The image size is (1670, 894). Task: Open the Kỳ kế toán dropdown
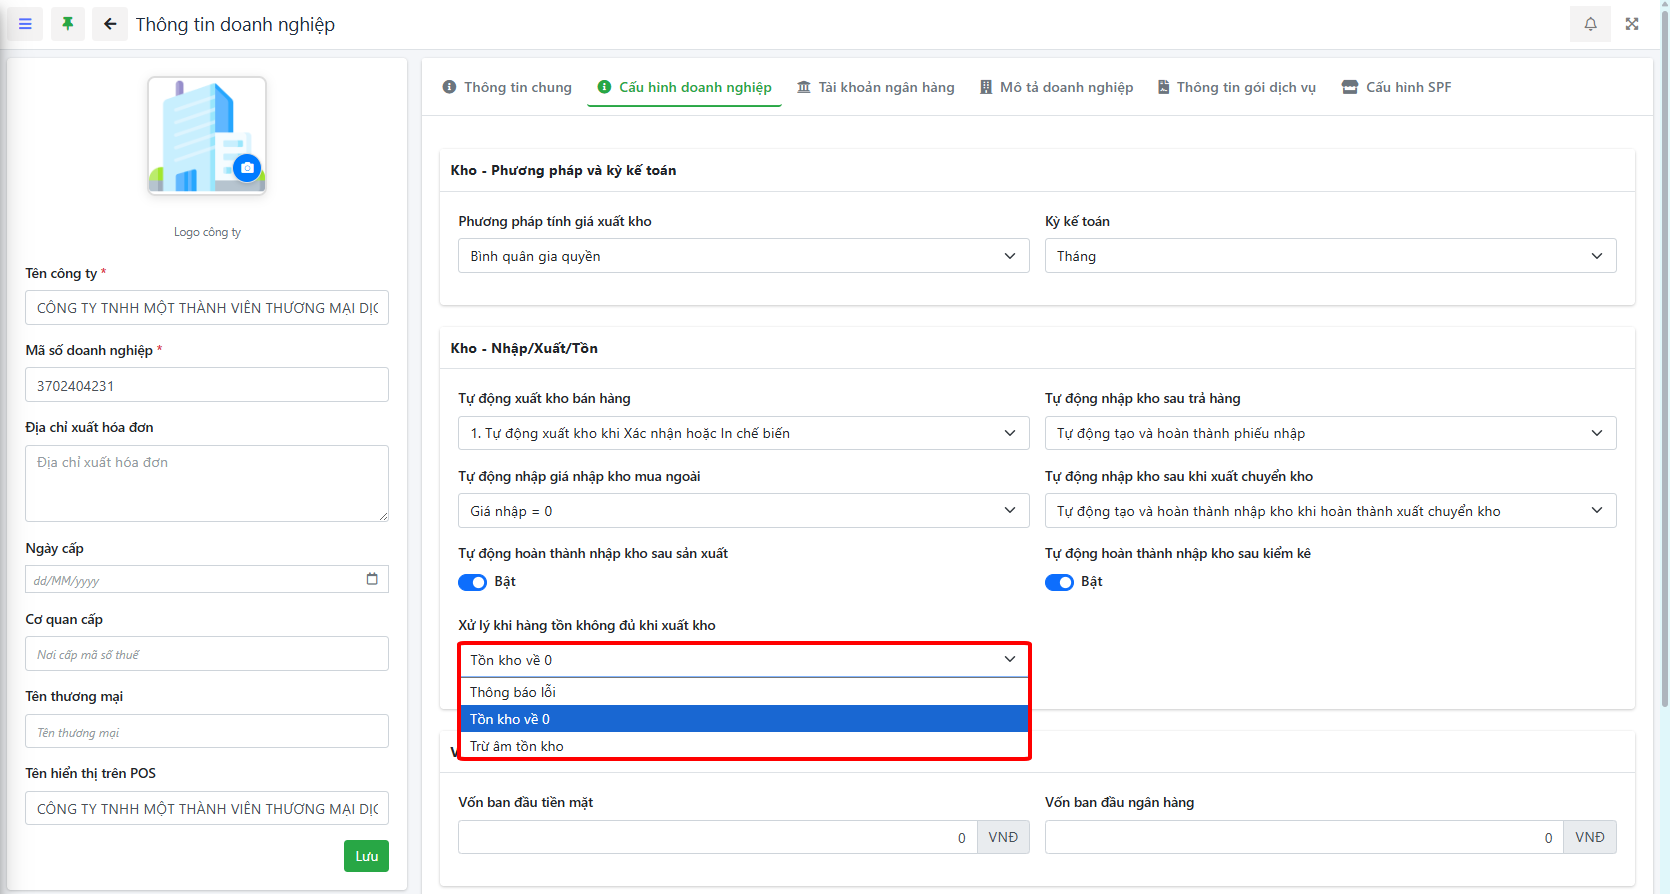[x=1330, y=256]
